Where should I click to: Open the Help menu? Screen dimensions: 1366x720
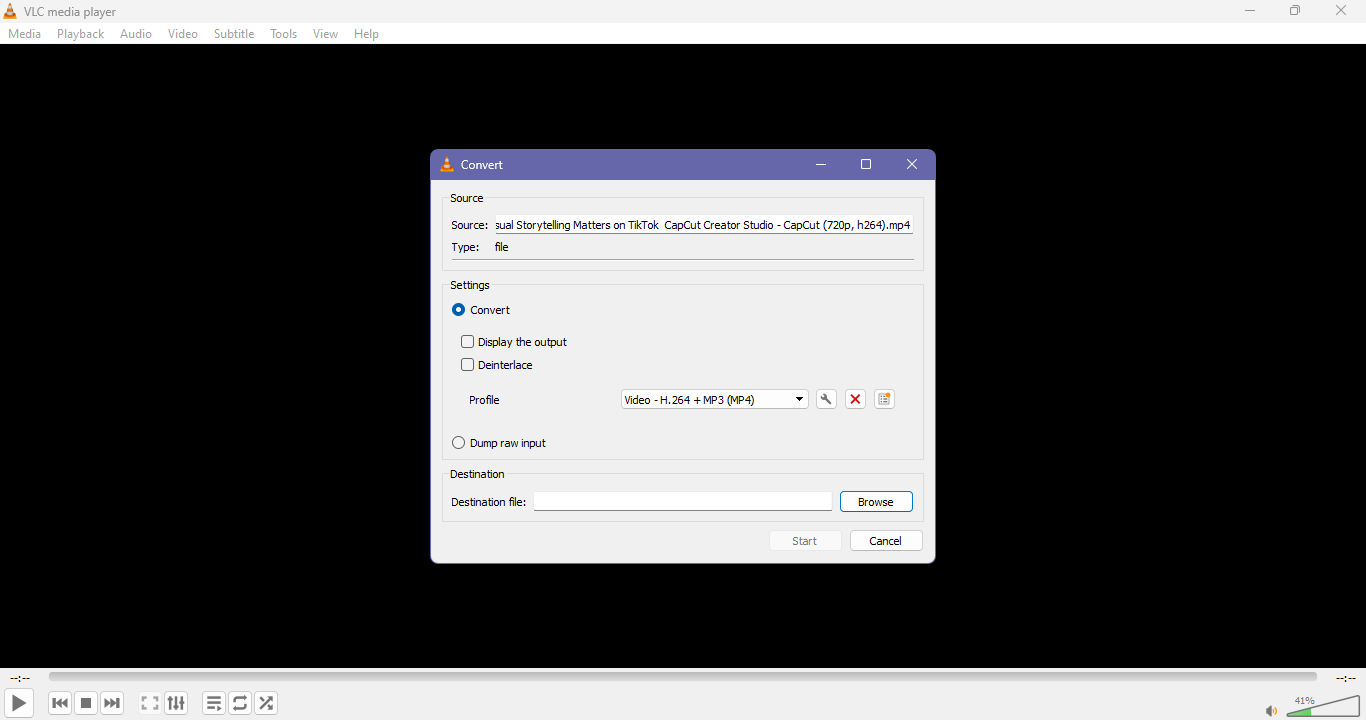367,34
